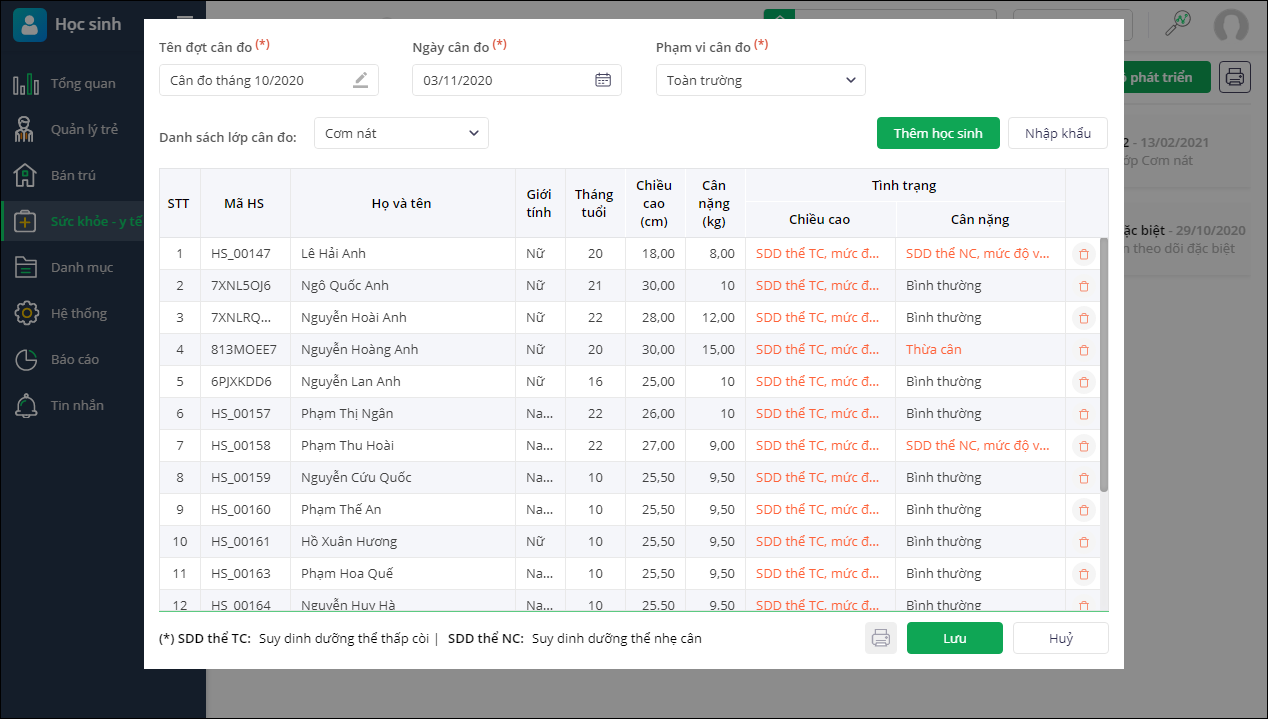Delete row of Phạm Thế An
The width and height of the screenshot is (1268, 719).
1083,510
